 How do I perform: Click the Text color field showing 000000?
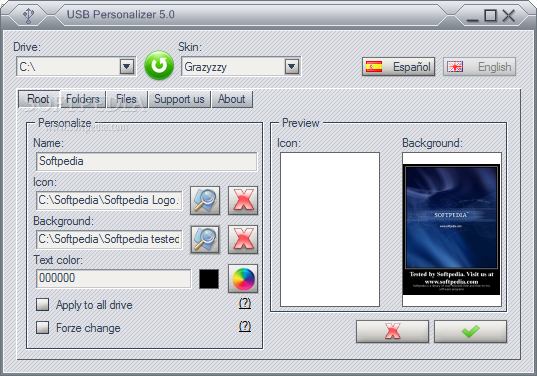click(113, 278)
